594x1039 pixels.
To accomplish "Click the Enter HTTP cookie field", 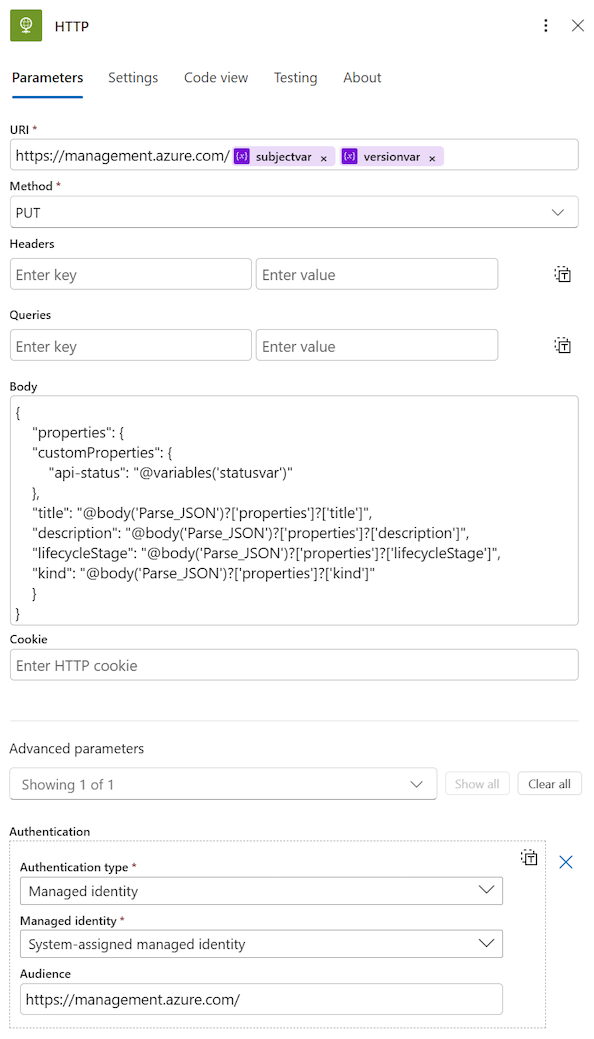I will (295, 664).
